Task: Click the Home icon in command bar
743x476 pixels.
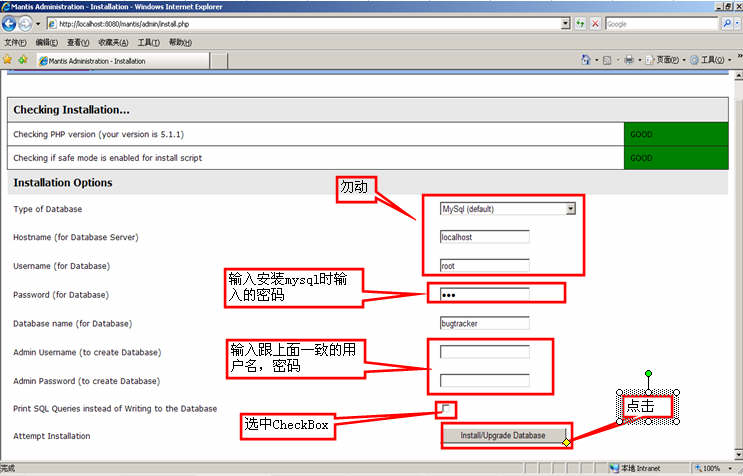Action: (586, 60)
